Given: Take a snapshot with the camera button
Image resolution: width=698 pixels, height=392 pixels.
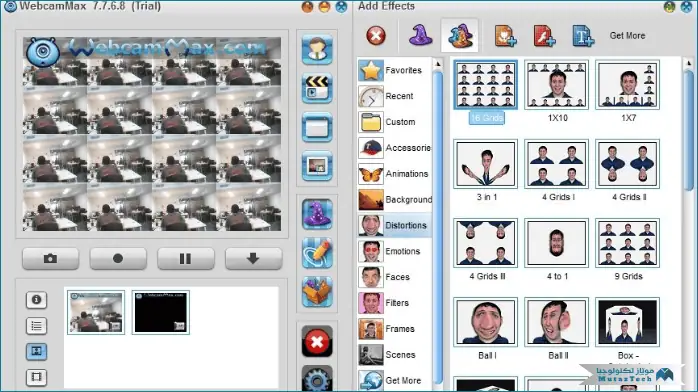Looking at the screenshot, I should pos(50,259).
